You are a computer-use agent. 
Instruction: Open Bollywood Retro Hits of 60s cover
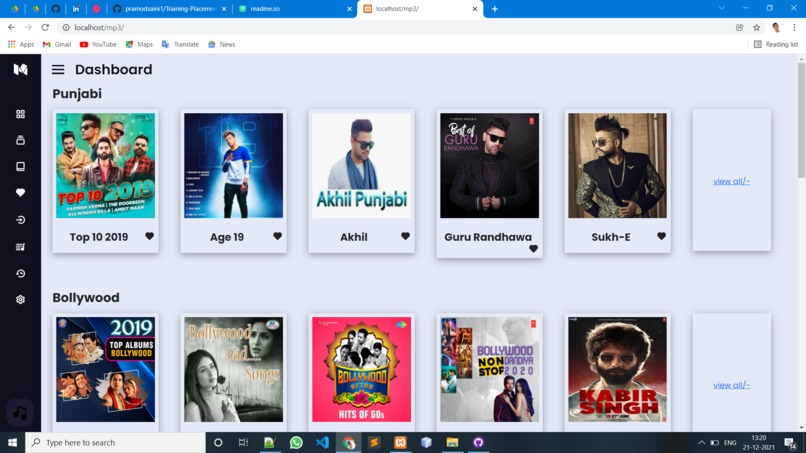click(361, 369)
